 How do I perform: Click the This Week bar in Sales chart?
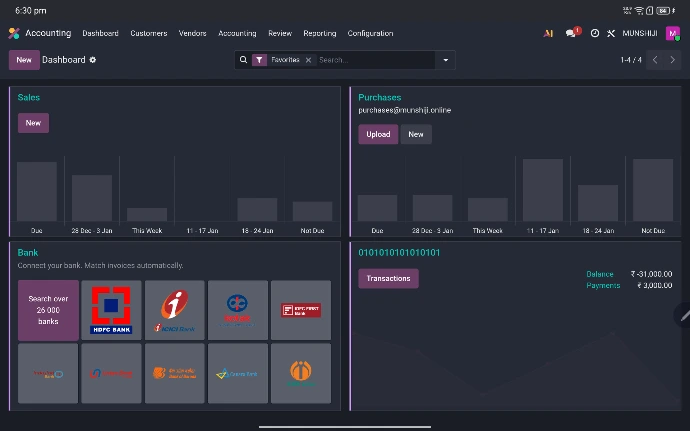[x=147, y=214]
